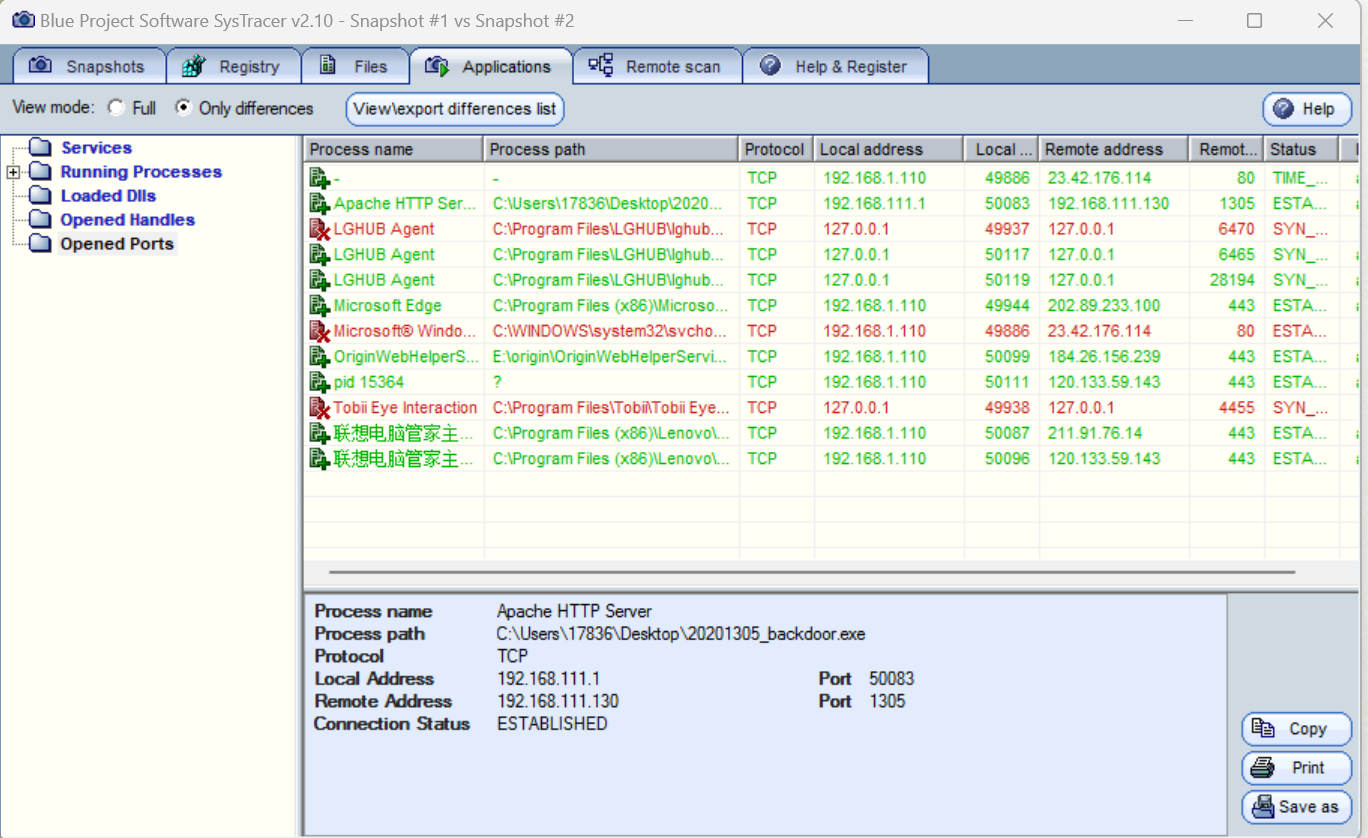Select Only differences view mode radio button
The width and height of the screenshot is (1368, 838).
[184, 108]
